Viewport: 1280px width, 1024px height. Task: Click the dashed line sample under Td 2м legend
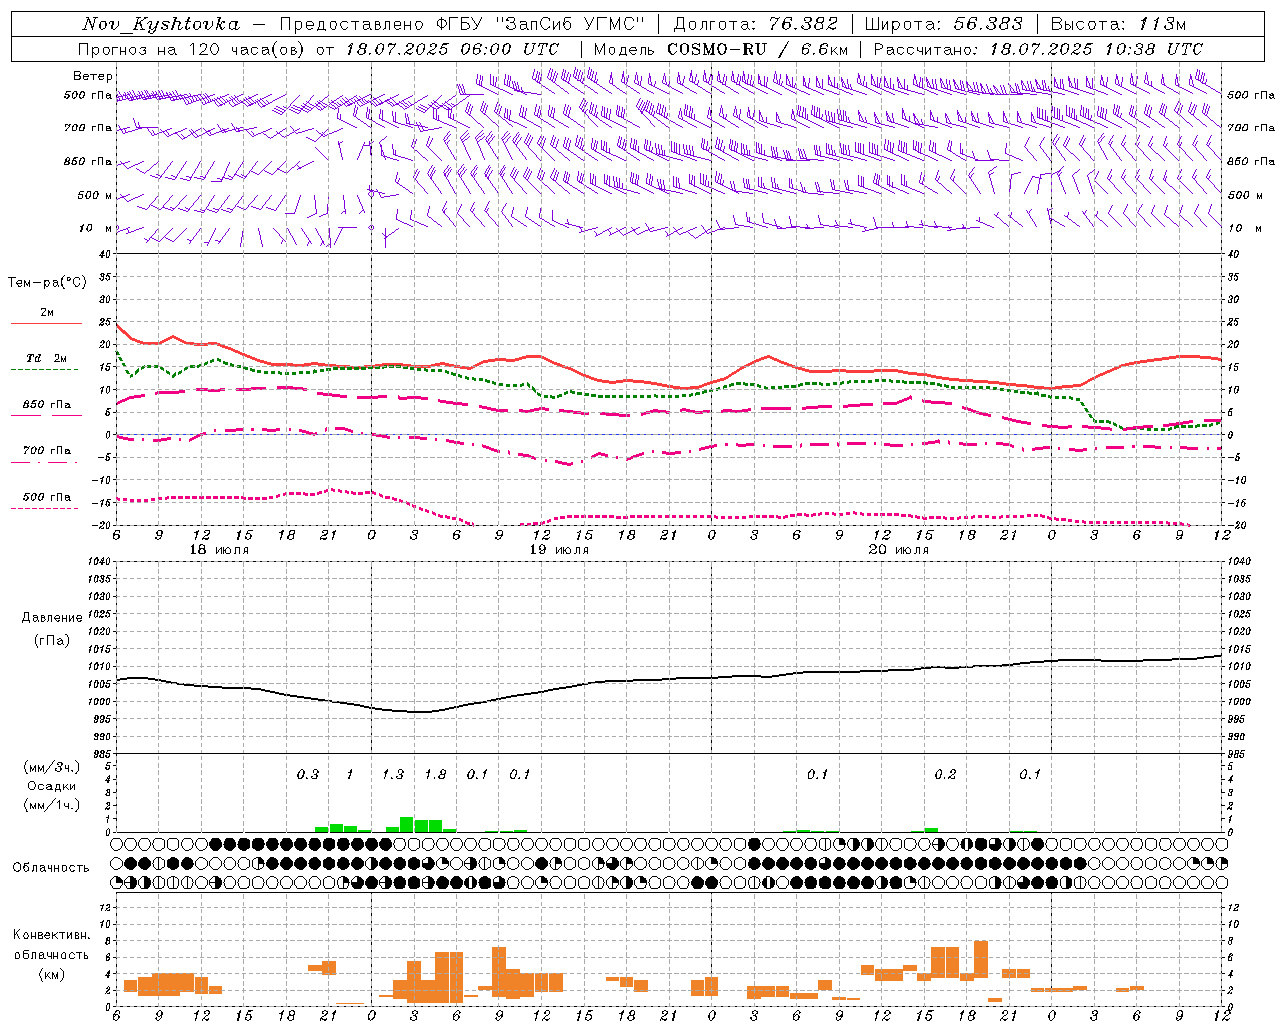(44, 370)
